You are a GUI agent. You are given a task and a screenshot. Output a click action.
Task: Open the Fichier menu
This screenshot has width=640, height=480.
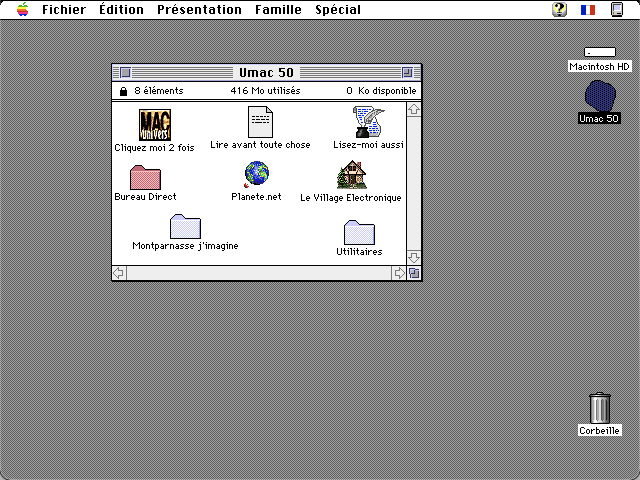tap(64, 9)
